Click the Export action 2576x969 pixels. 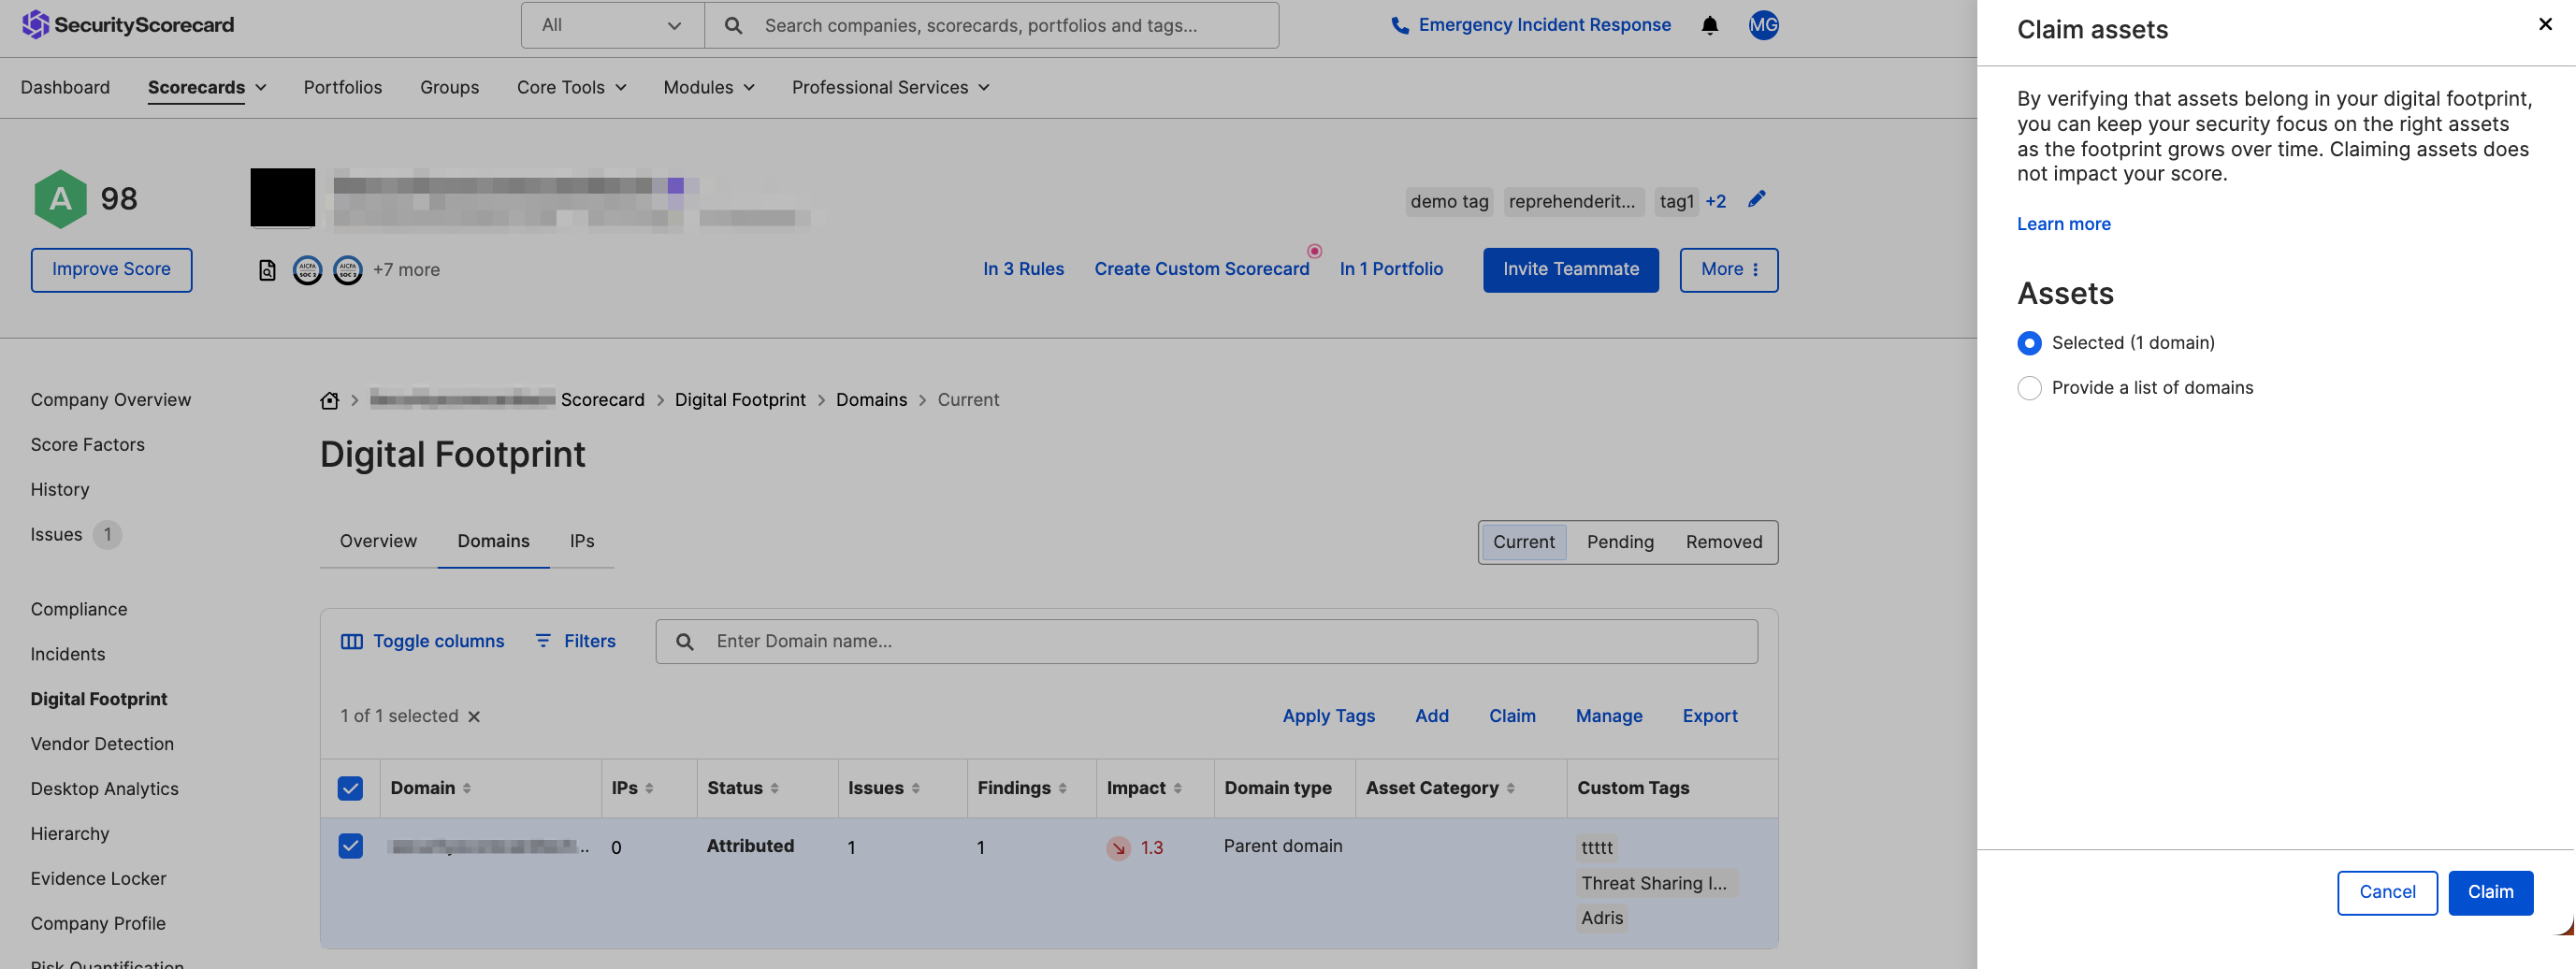(x=1709, y=717)
